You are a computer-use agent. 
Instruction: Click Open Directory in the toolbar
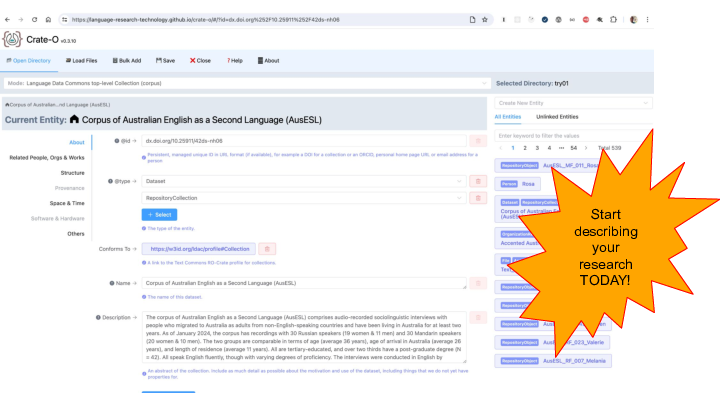[28, 61]
